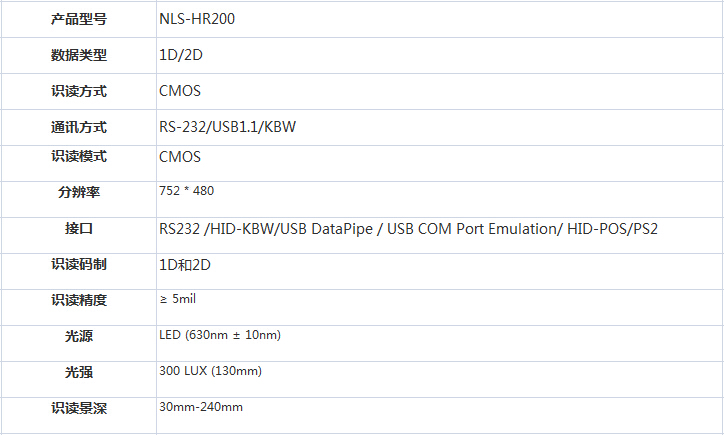The height and width of the screenshot is (435, 724).
Task: Click the 接口 label cell
Action: click(79, 229)
